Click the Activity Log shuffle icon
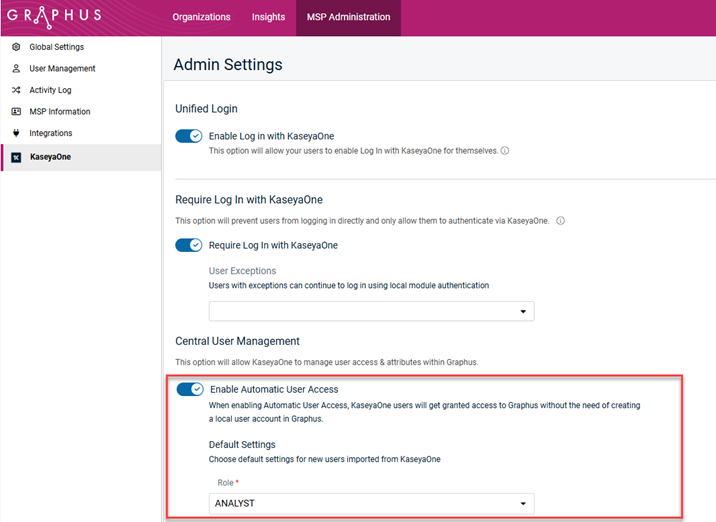716x522 pixels. pos(16,90)
